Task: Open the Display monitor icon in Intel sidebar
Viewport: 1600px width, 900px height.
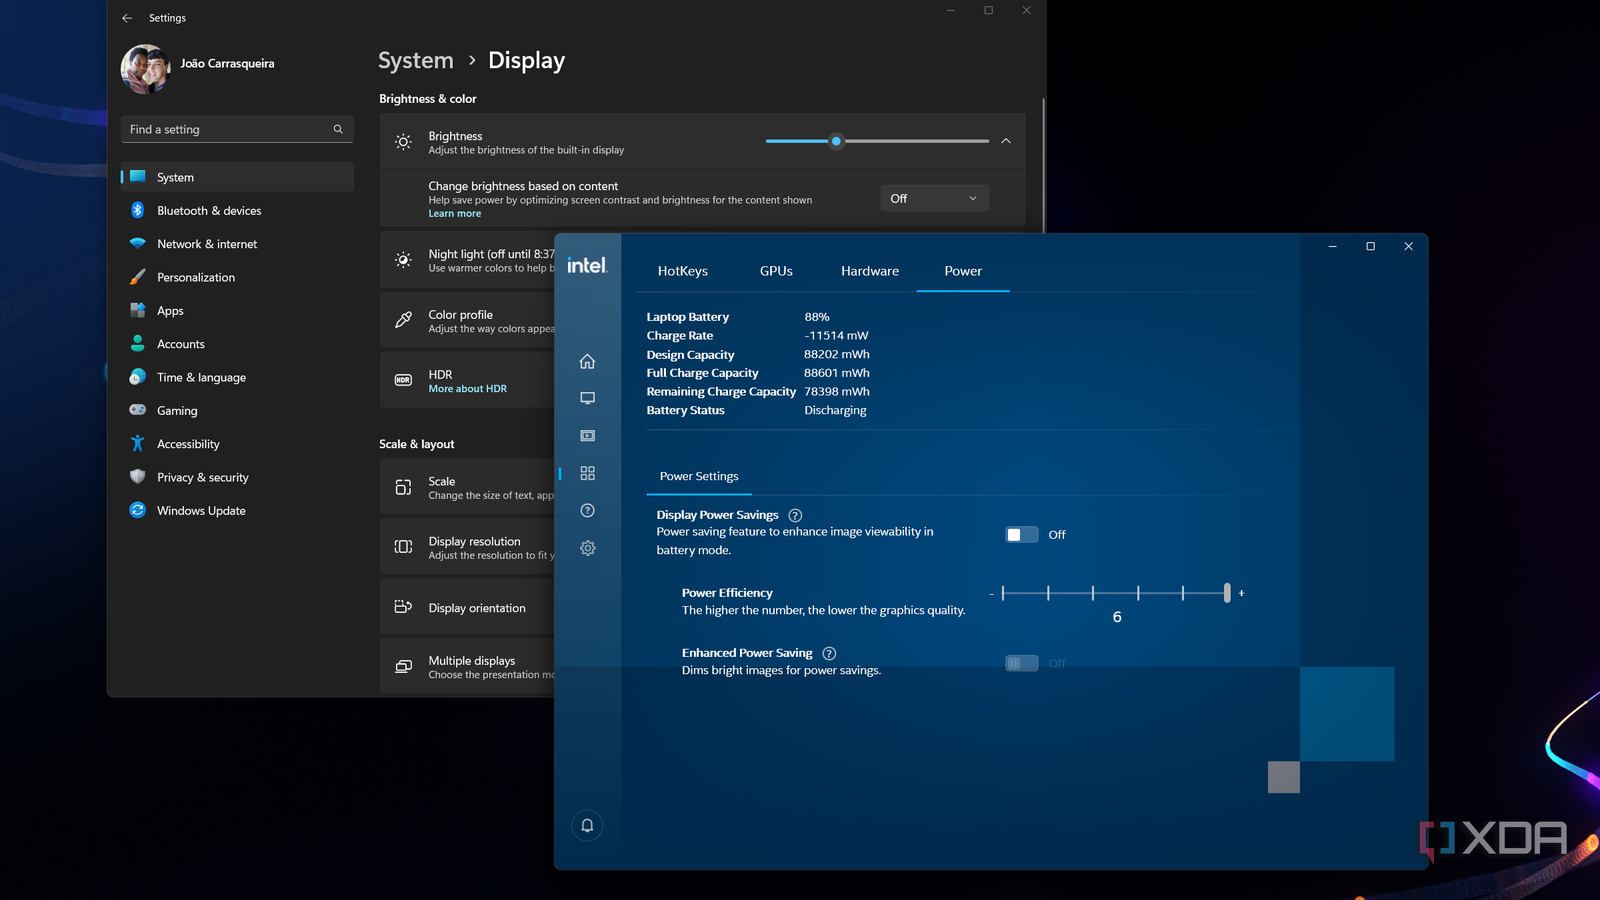Action: [587, 398]
